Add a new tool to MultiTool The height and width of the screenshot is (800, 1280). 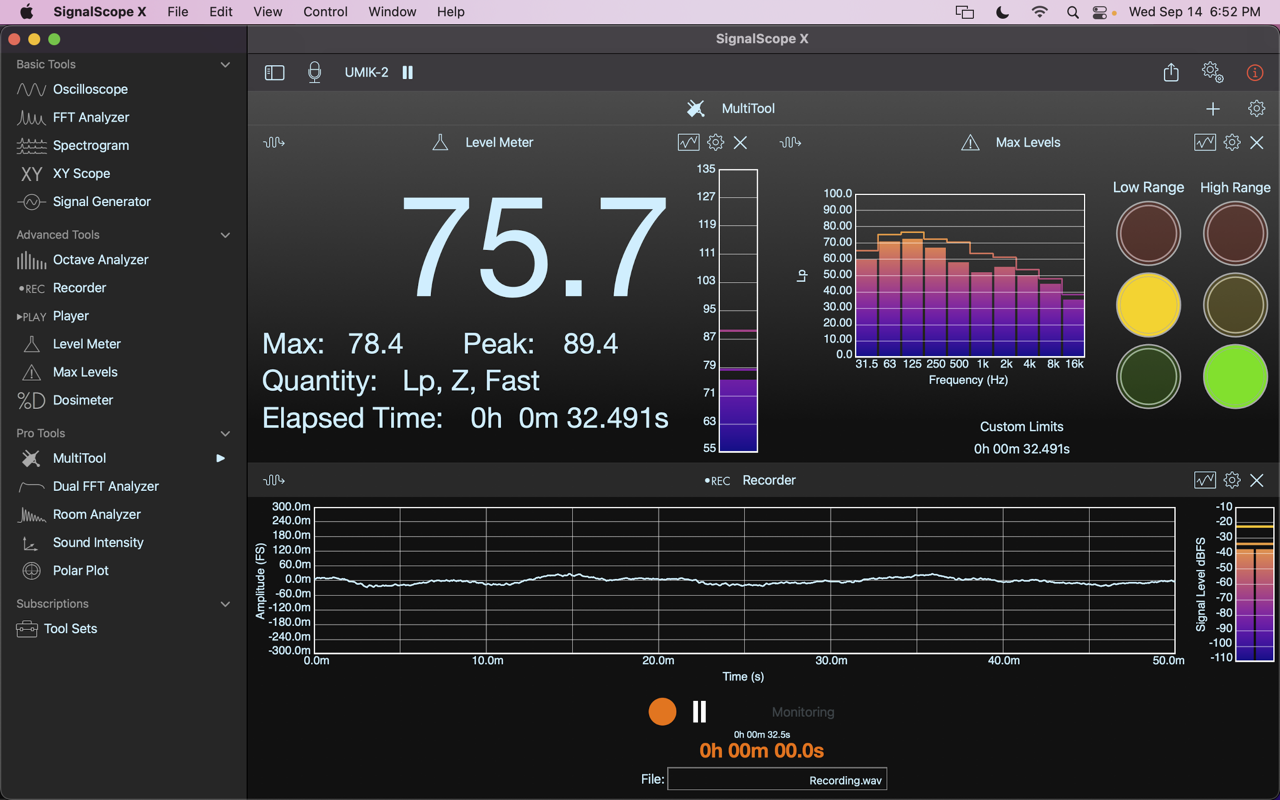click(x=1213, y=108)
